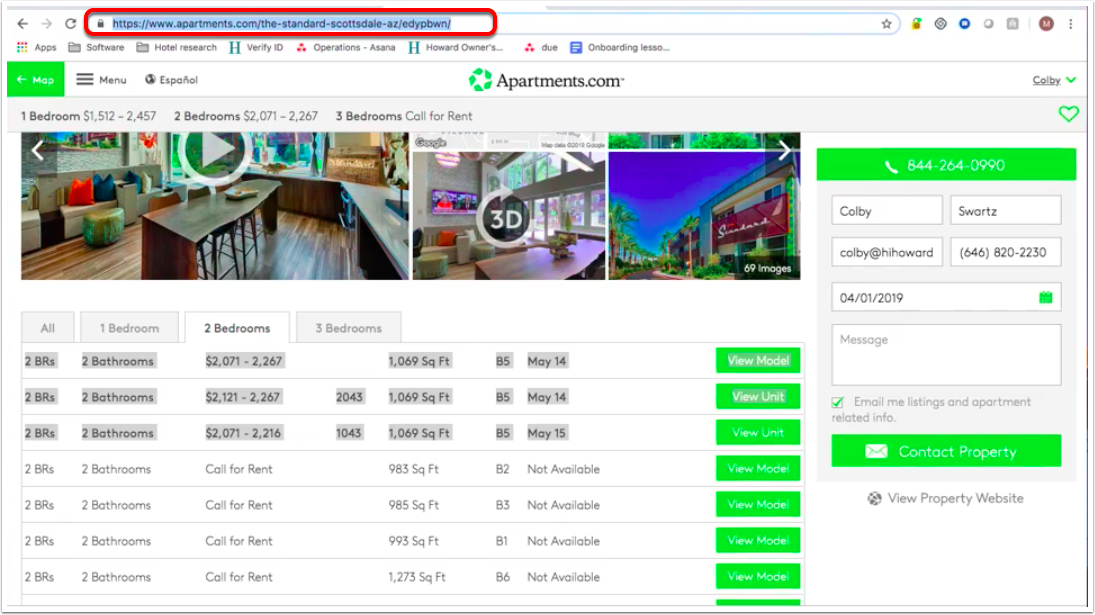
Task: Click the last name field 'Swartz'
Action: (x=1006, y=211)
